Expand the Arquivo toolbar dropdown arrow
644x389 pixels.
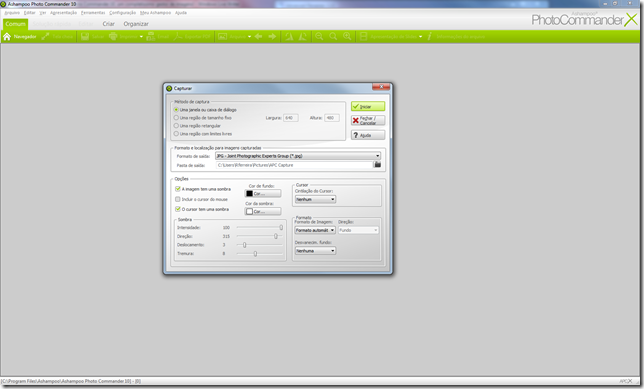pyautogui.click(x=249, y=37)
